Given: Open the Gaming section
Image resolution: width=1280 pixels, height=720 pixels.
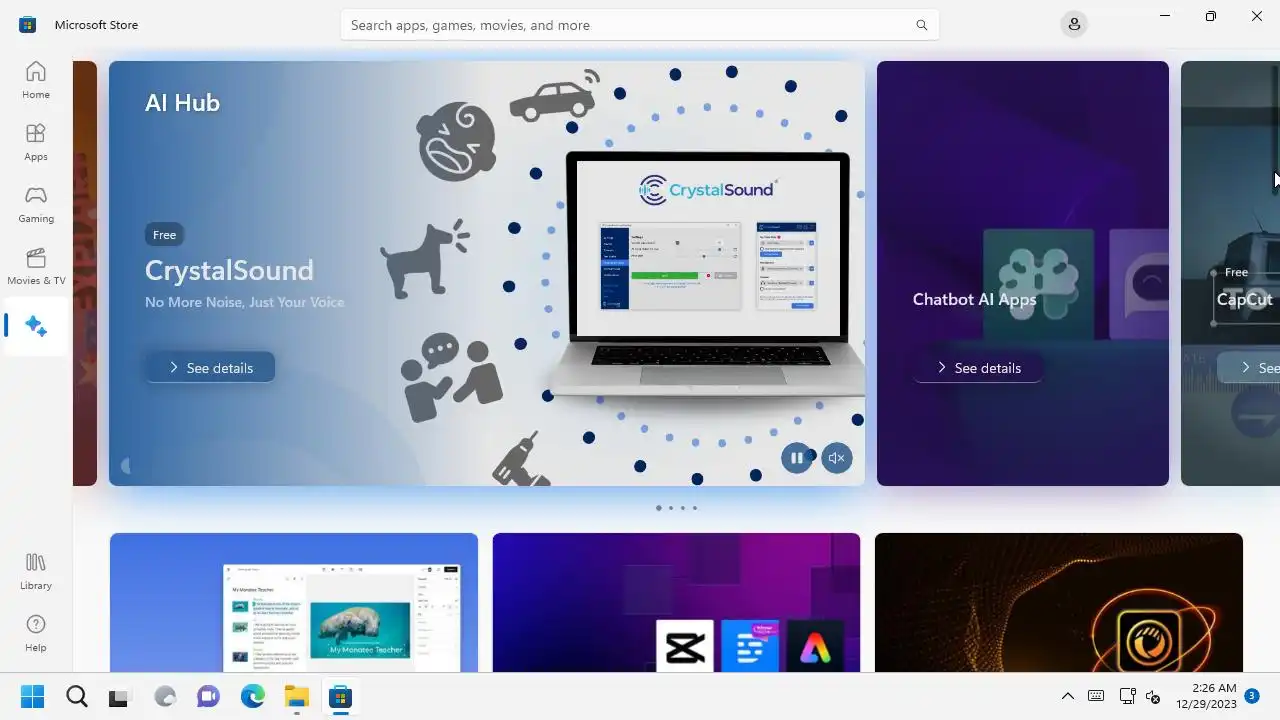Looking at the screenshot, I should [36, 204].
